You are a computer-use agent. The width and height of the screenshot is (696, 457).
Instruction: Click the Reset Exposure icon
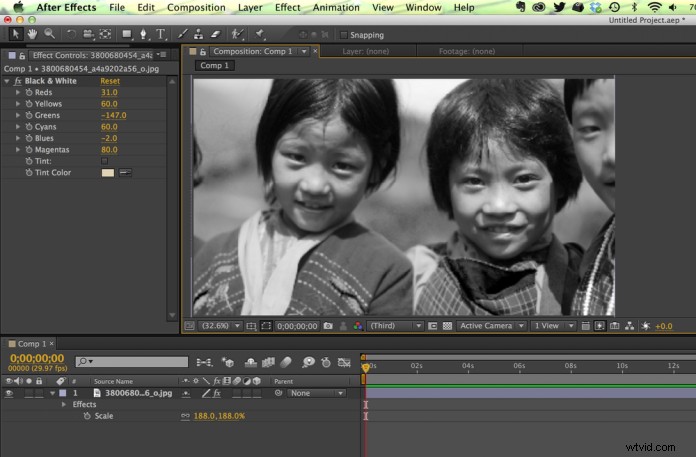646,326
